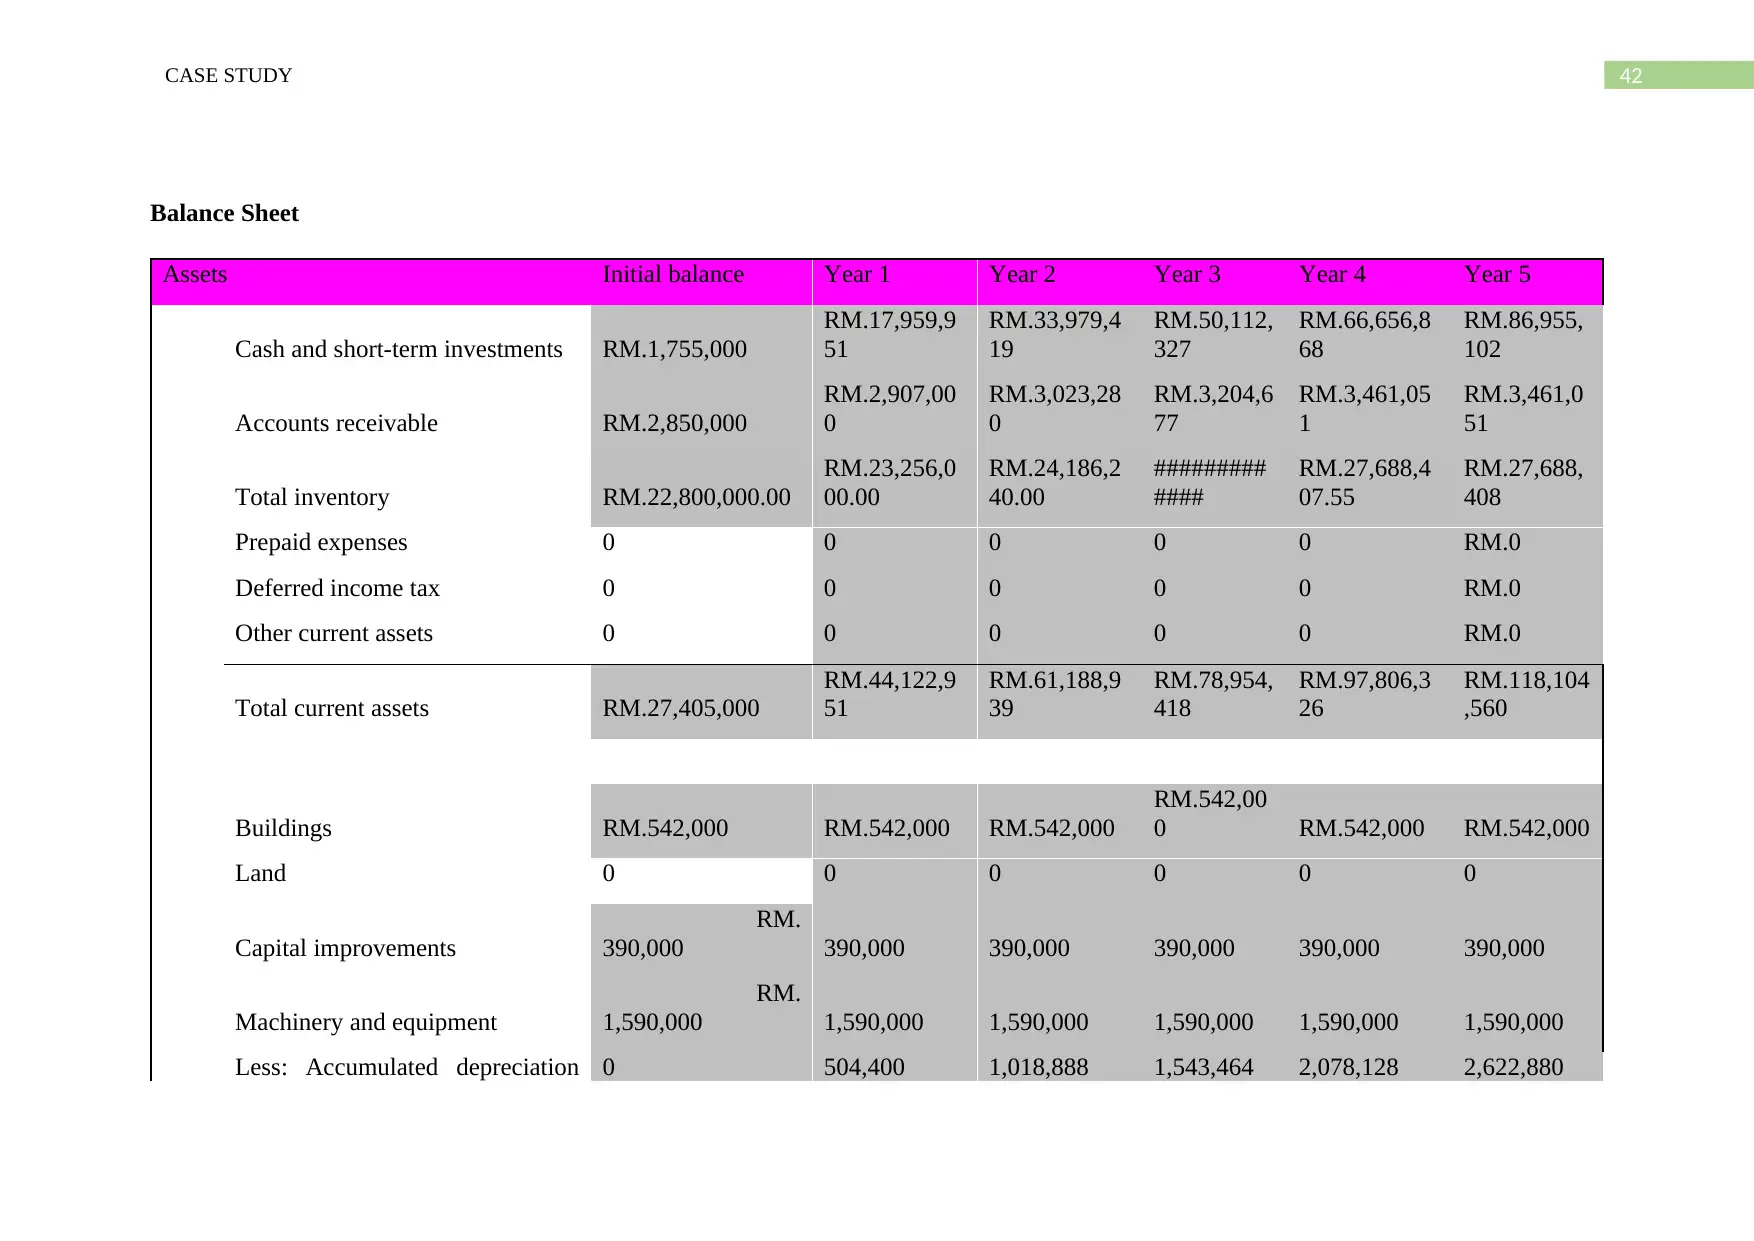Image resolution: width=1754 pixels, height=1241 pixels.
Task: Select the 'Capital improvements' row label
Action: coord(345,948)
